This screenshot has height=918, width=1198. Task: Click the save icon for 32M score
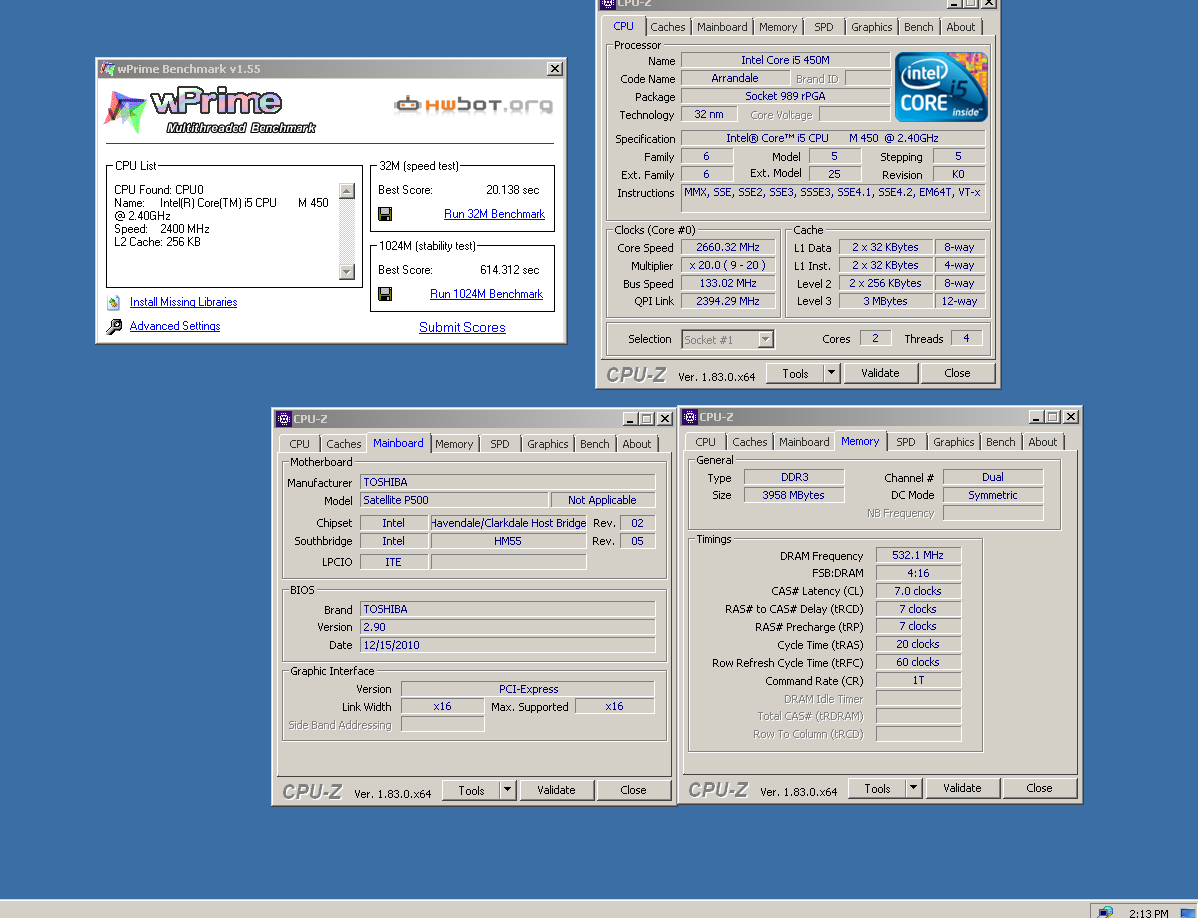coord(385,215)
